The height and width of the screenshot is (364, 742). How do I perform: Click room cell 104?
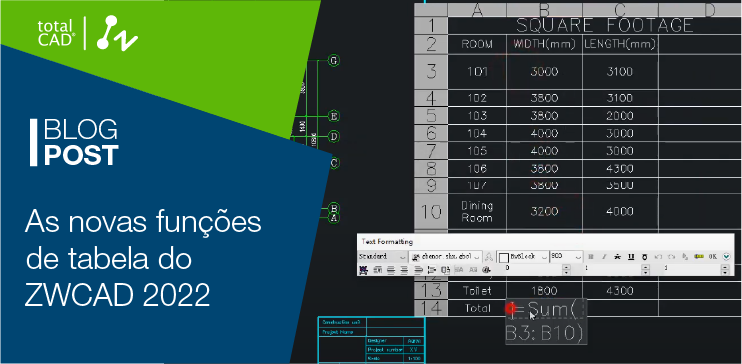(477, 133)
